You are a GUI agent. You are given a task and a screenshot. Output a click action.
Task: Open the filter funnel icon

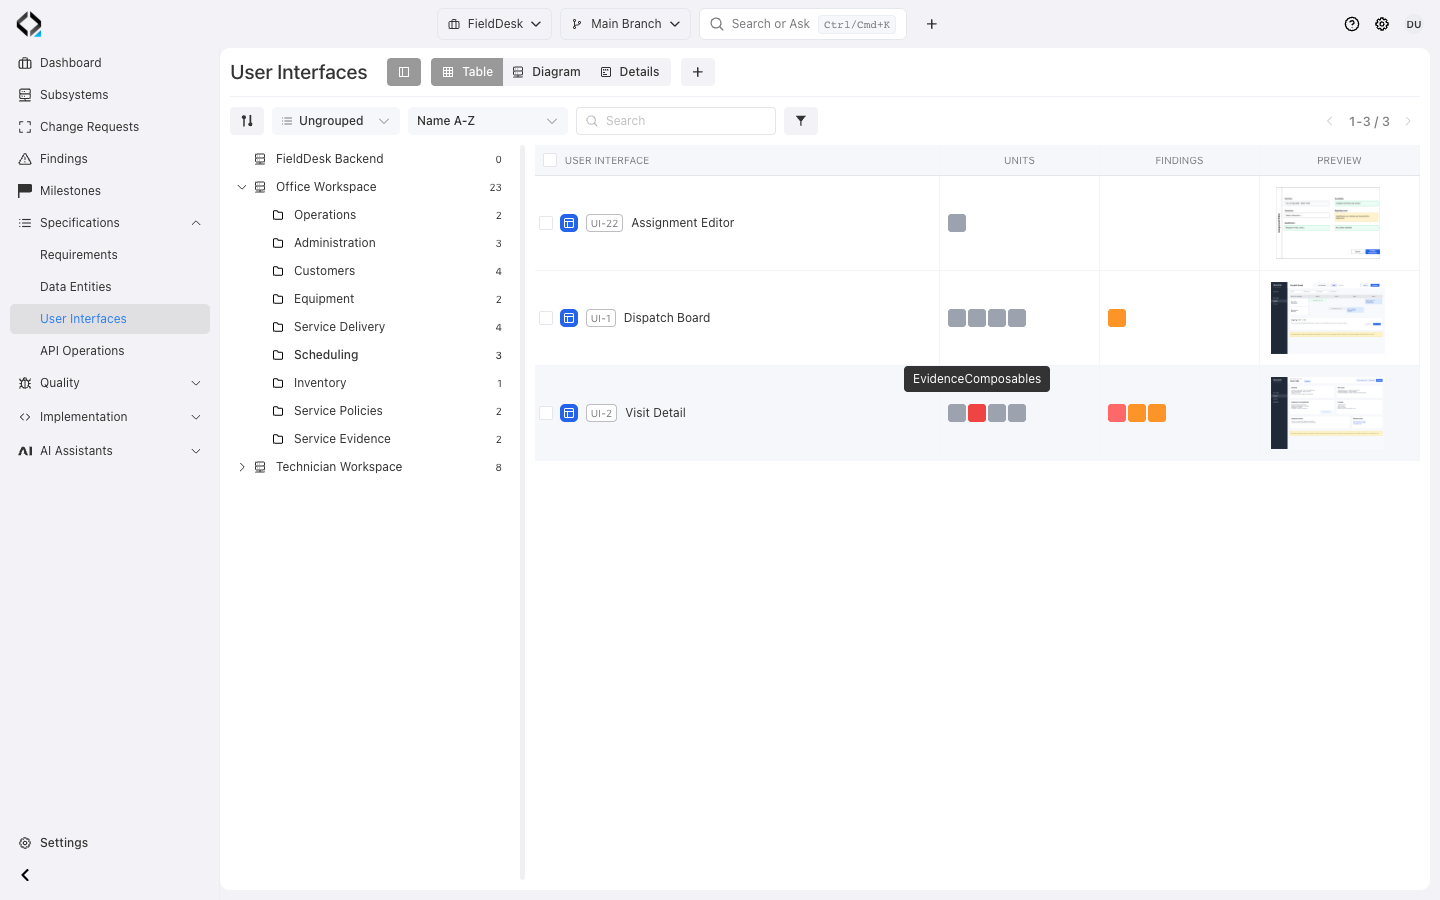tap(801, 121)
